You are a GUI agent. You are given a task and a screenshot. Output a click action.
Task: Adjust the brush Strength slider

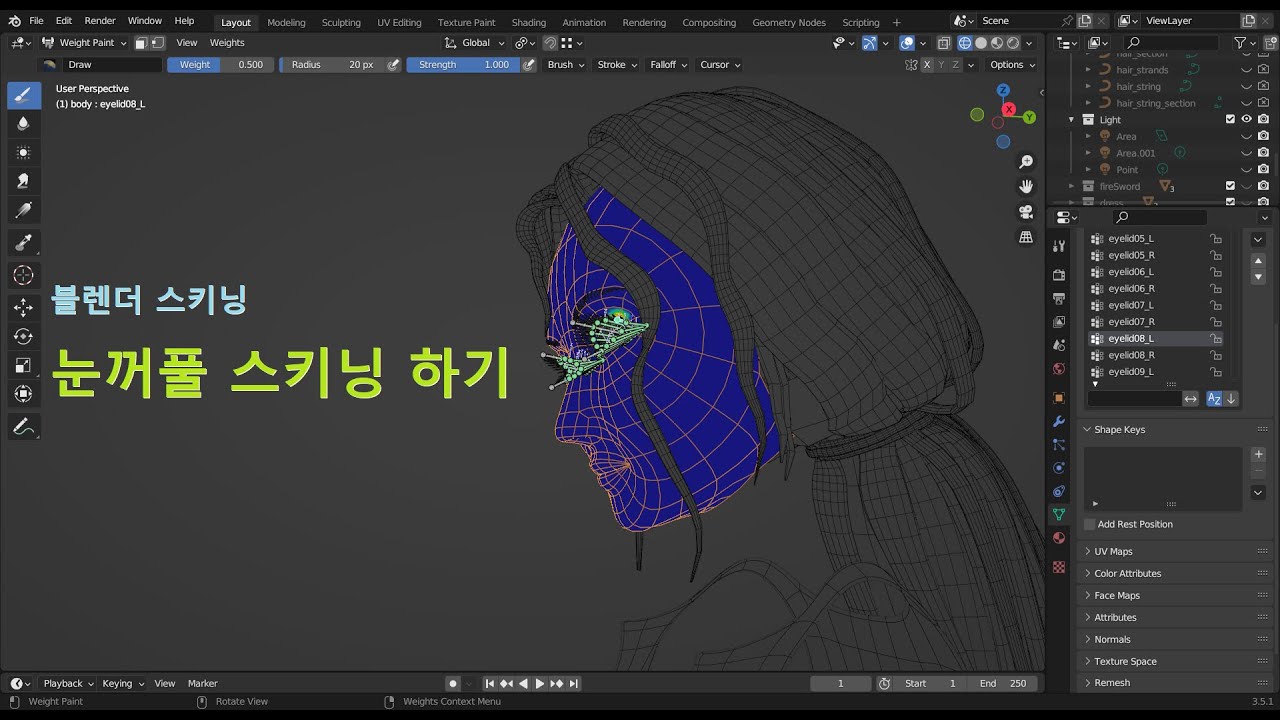[x=463, y=65]
